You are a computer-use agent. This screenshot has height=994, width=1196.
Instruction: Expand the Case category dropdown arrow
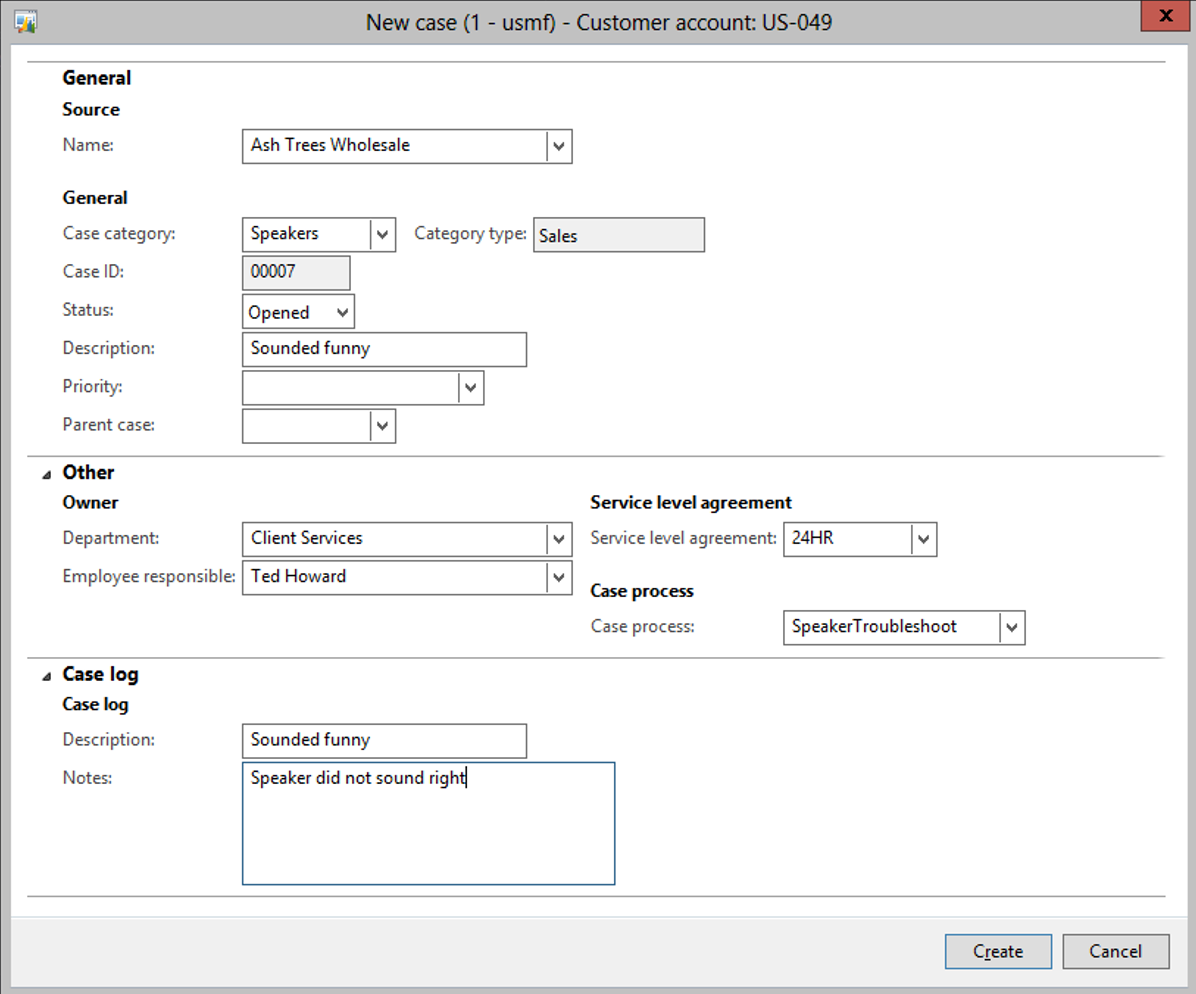coord(382,234)
